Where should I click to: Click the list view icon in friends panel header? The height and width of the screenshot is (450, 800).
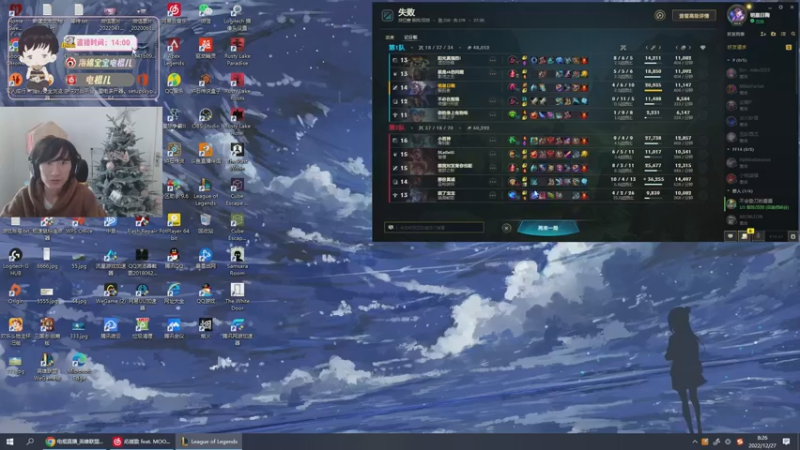pyautogui.click(x=784, y=34)
